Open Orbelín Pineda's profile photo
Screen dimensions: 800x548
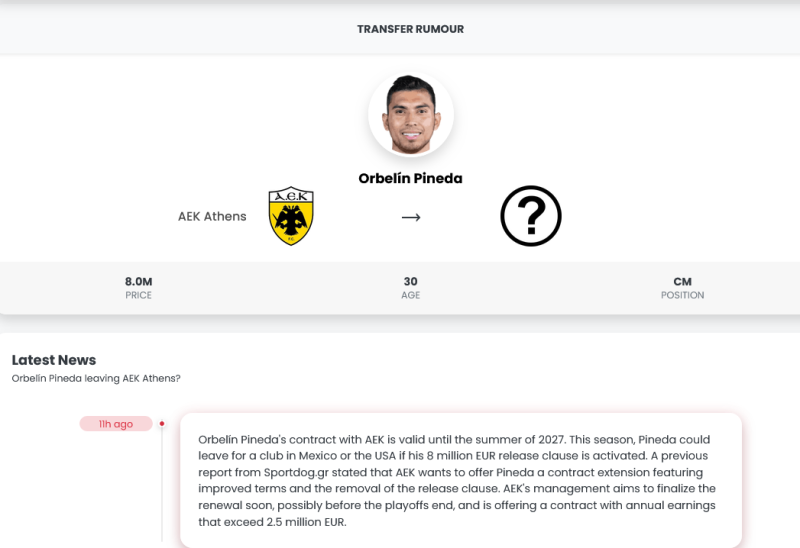click(410, 114)
